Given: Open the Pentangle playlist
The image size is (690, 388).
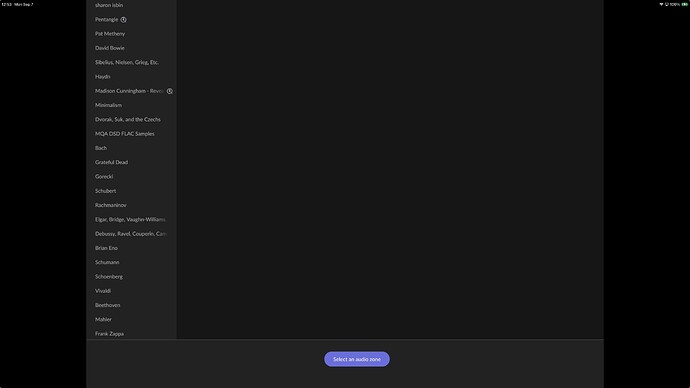Looking at the screenshot, I should pos(106,19).
